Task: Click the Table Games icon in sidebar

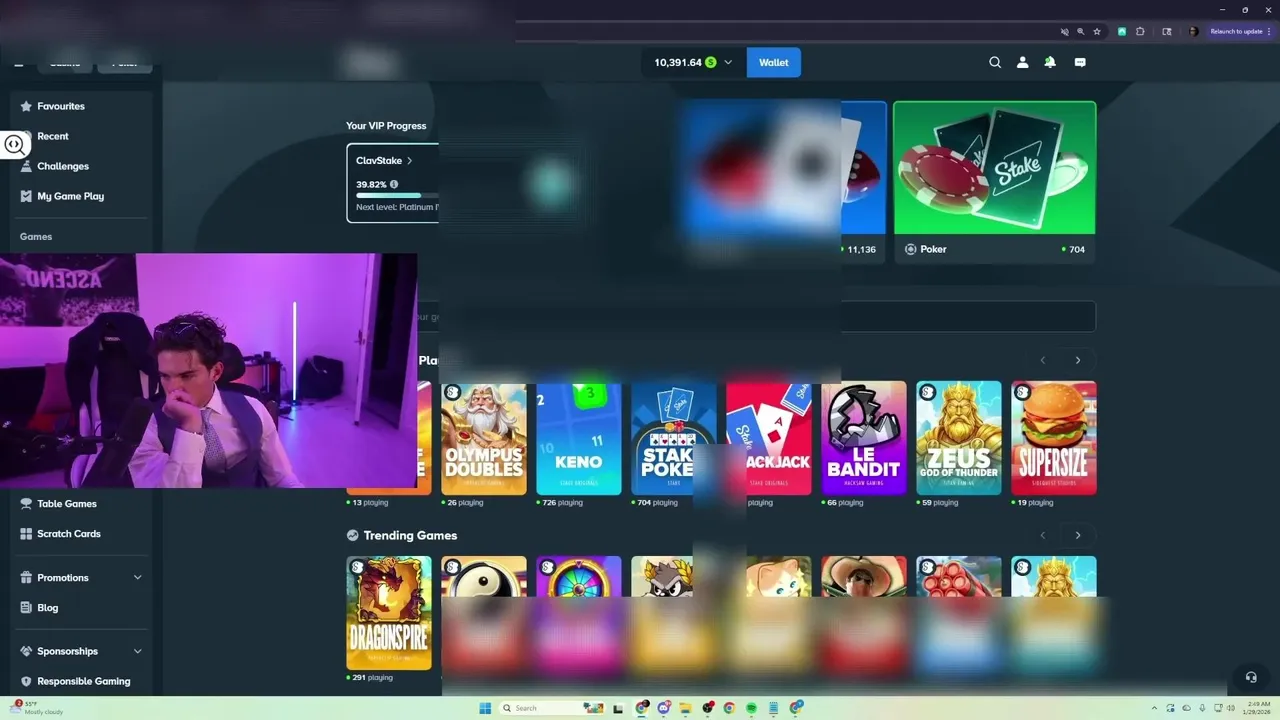Action: 27,504
